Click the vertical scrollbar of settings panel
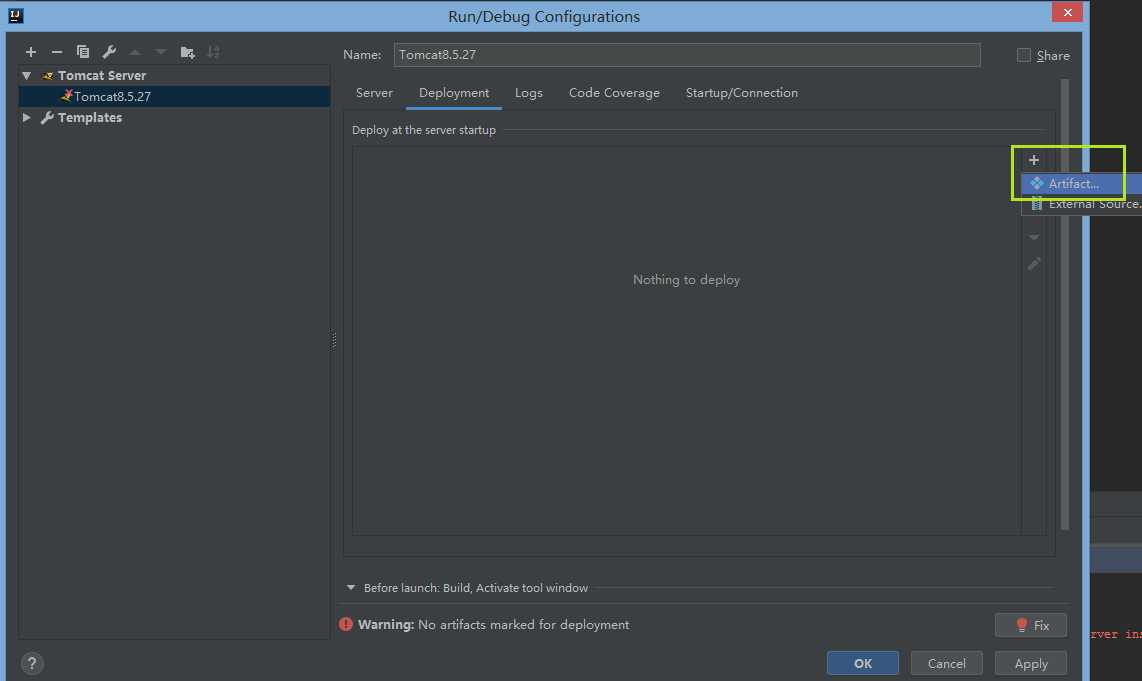Image resolution: width=1142 pixels, height=681 pixels. pyautogui.click(x=1065, y=304)
